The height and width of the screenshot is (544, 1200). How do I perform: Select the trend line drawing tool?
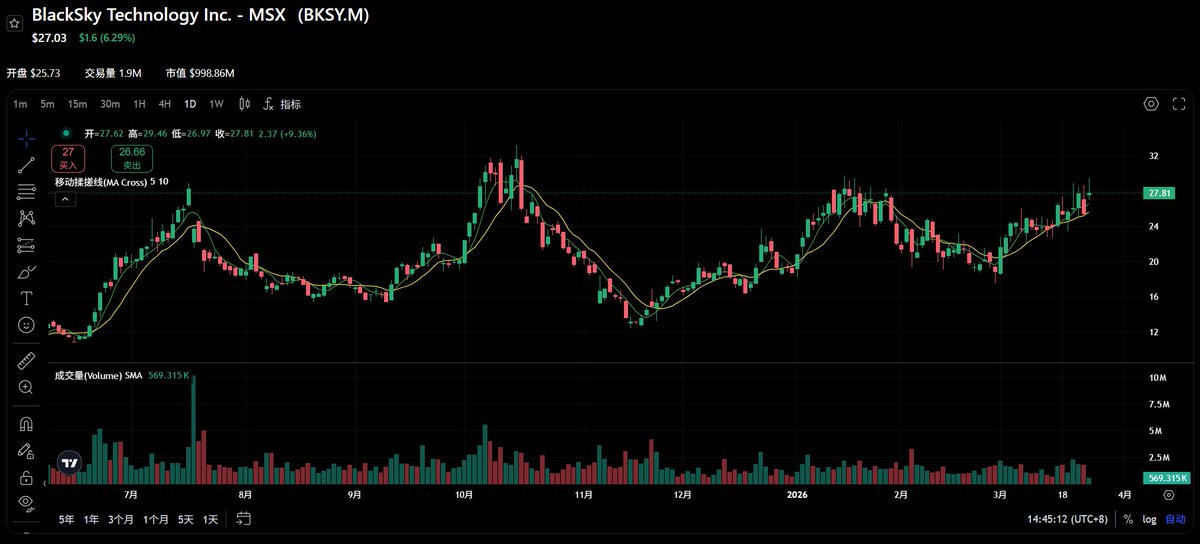tap(26, 165)
